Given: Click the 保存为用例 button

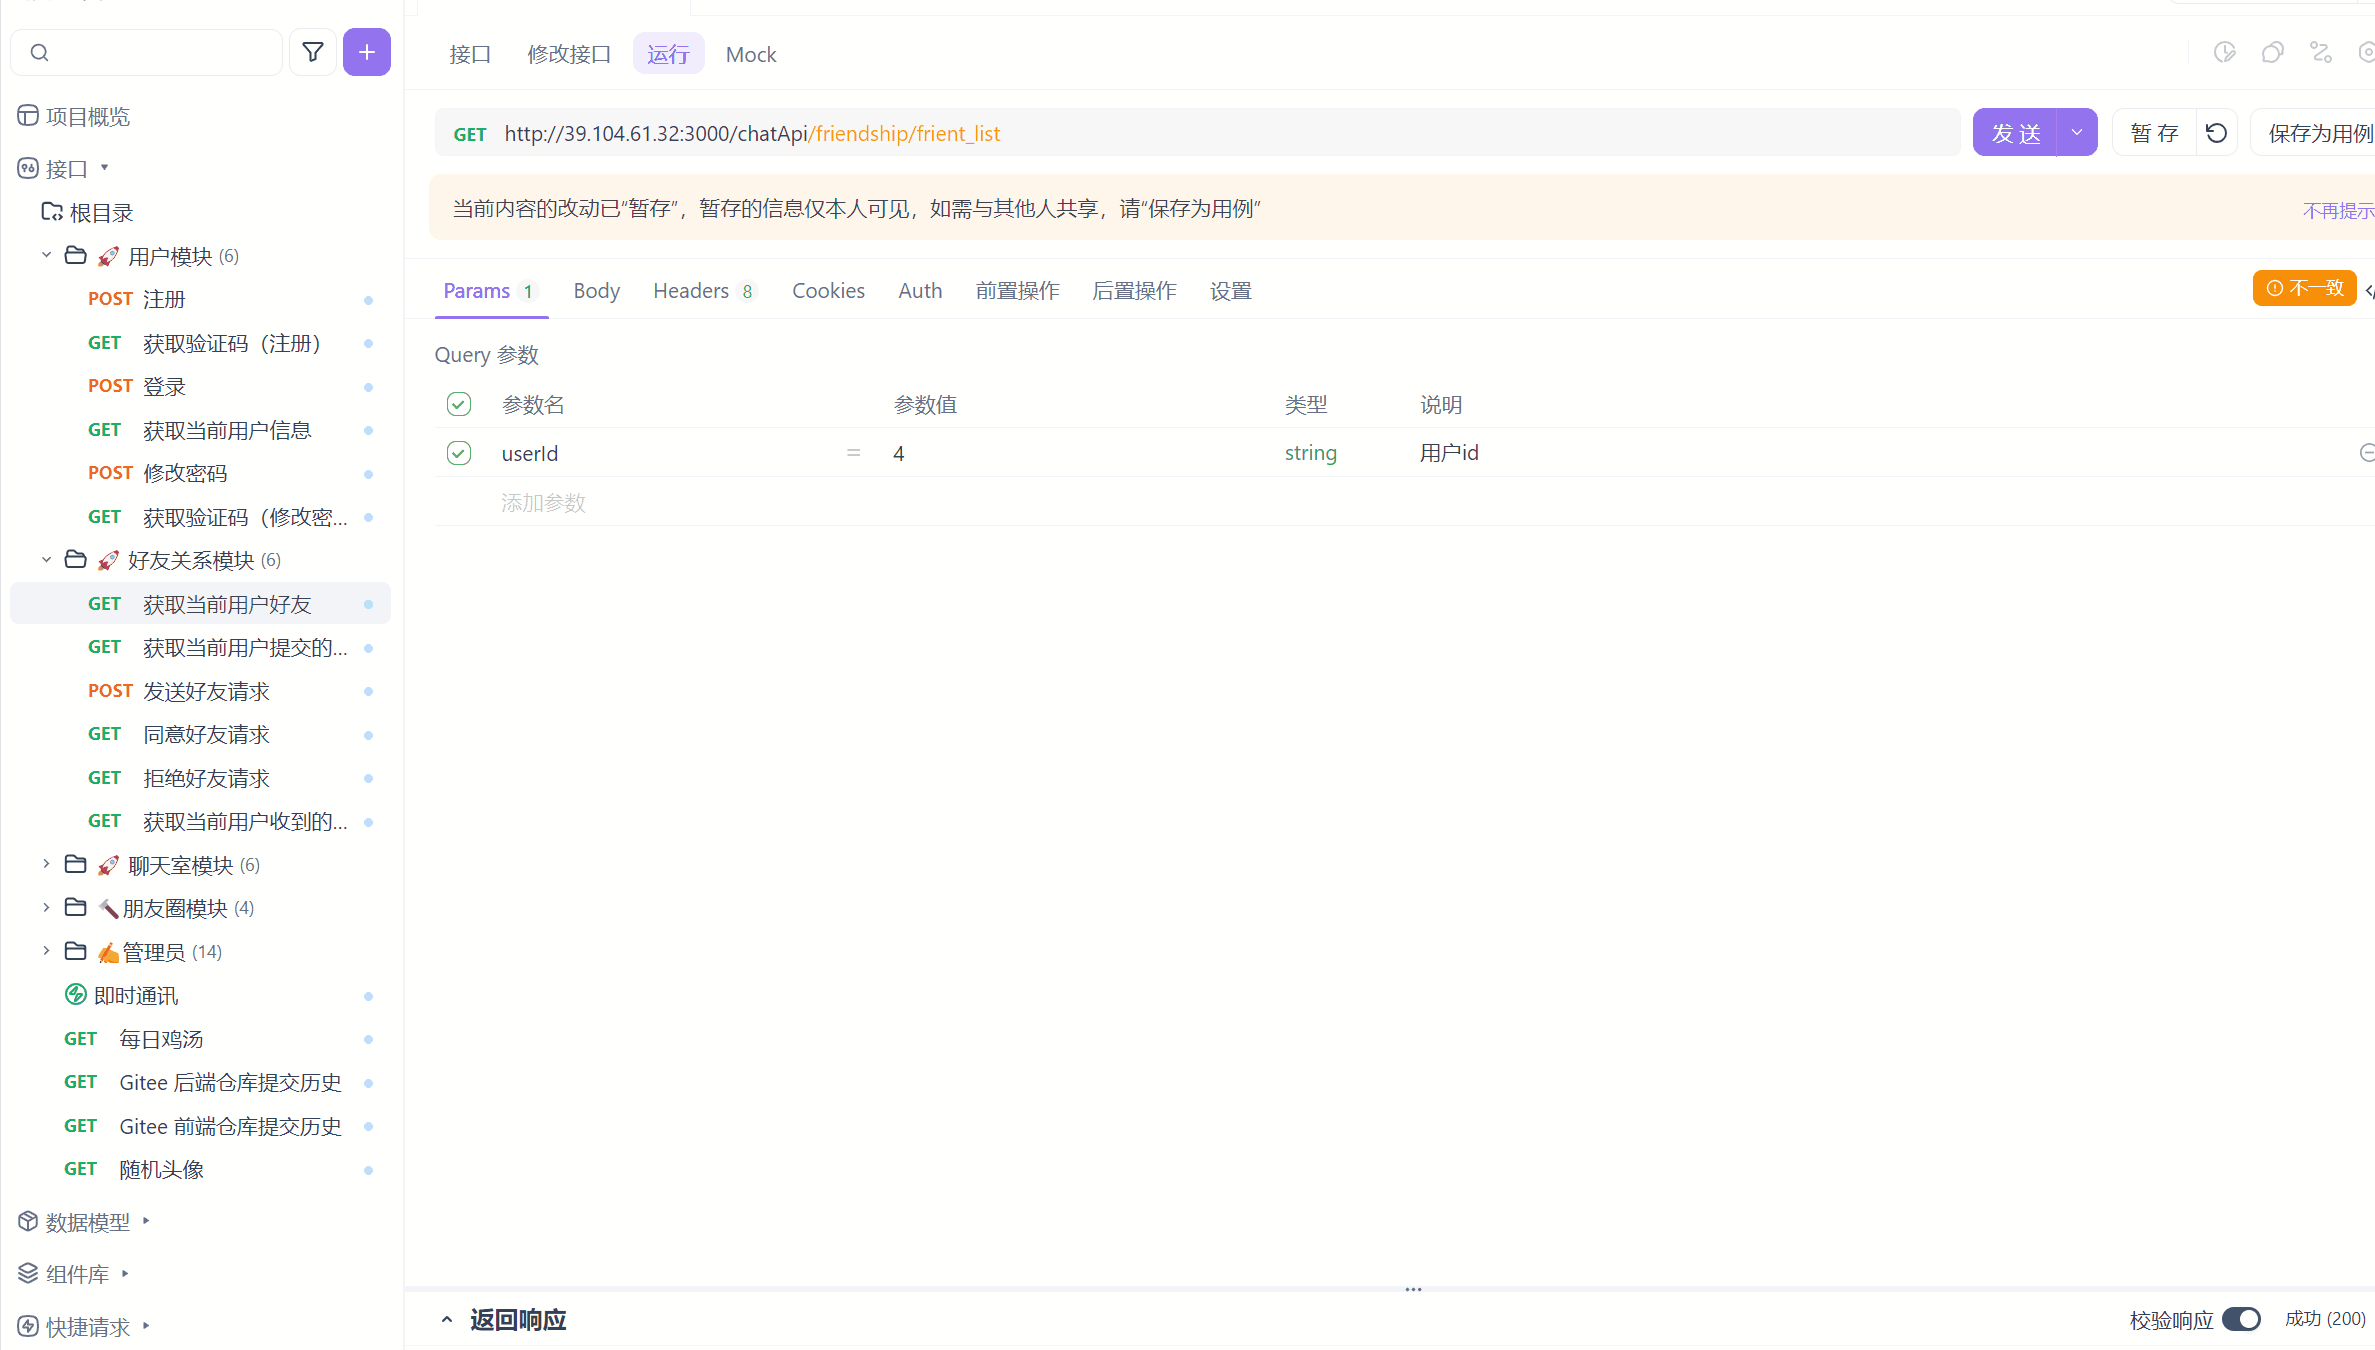Looking at the screenshot, I should click(x=2313, y=133).
